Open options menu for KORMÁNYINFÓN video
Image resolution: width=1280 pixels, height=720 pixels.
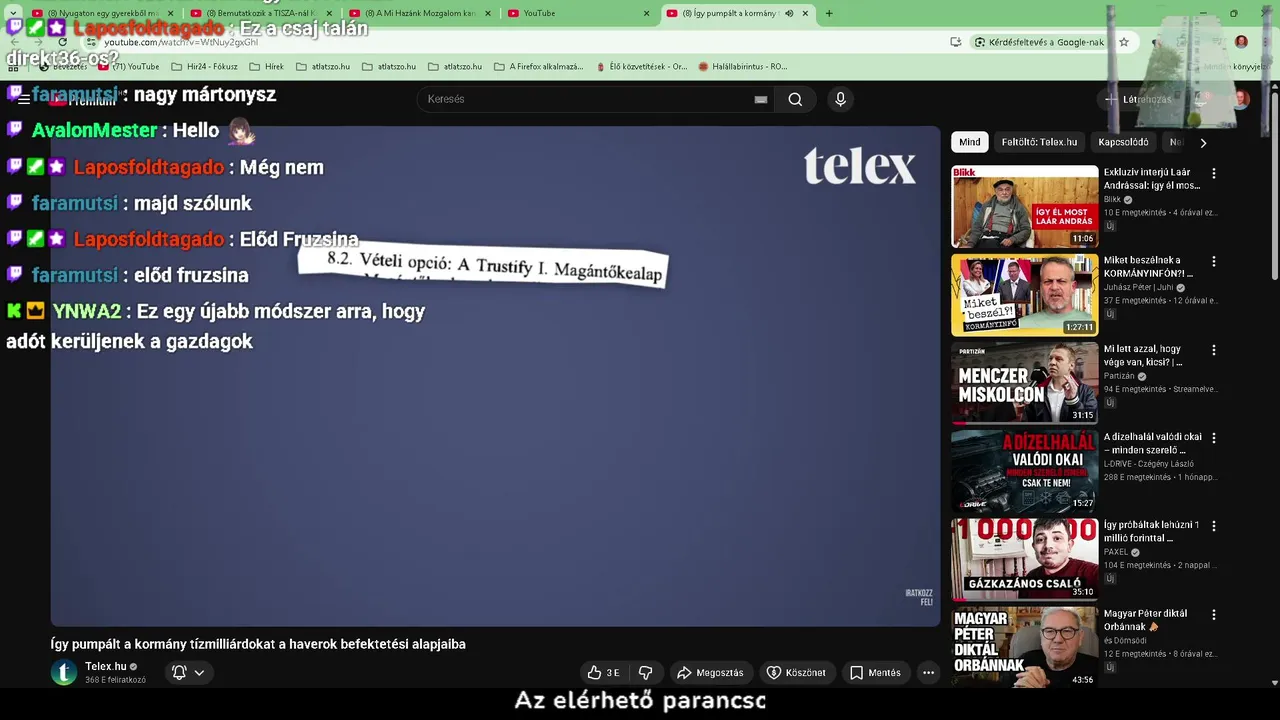coord(1214,262)
